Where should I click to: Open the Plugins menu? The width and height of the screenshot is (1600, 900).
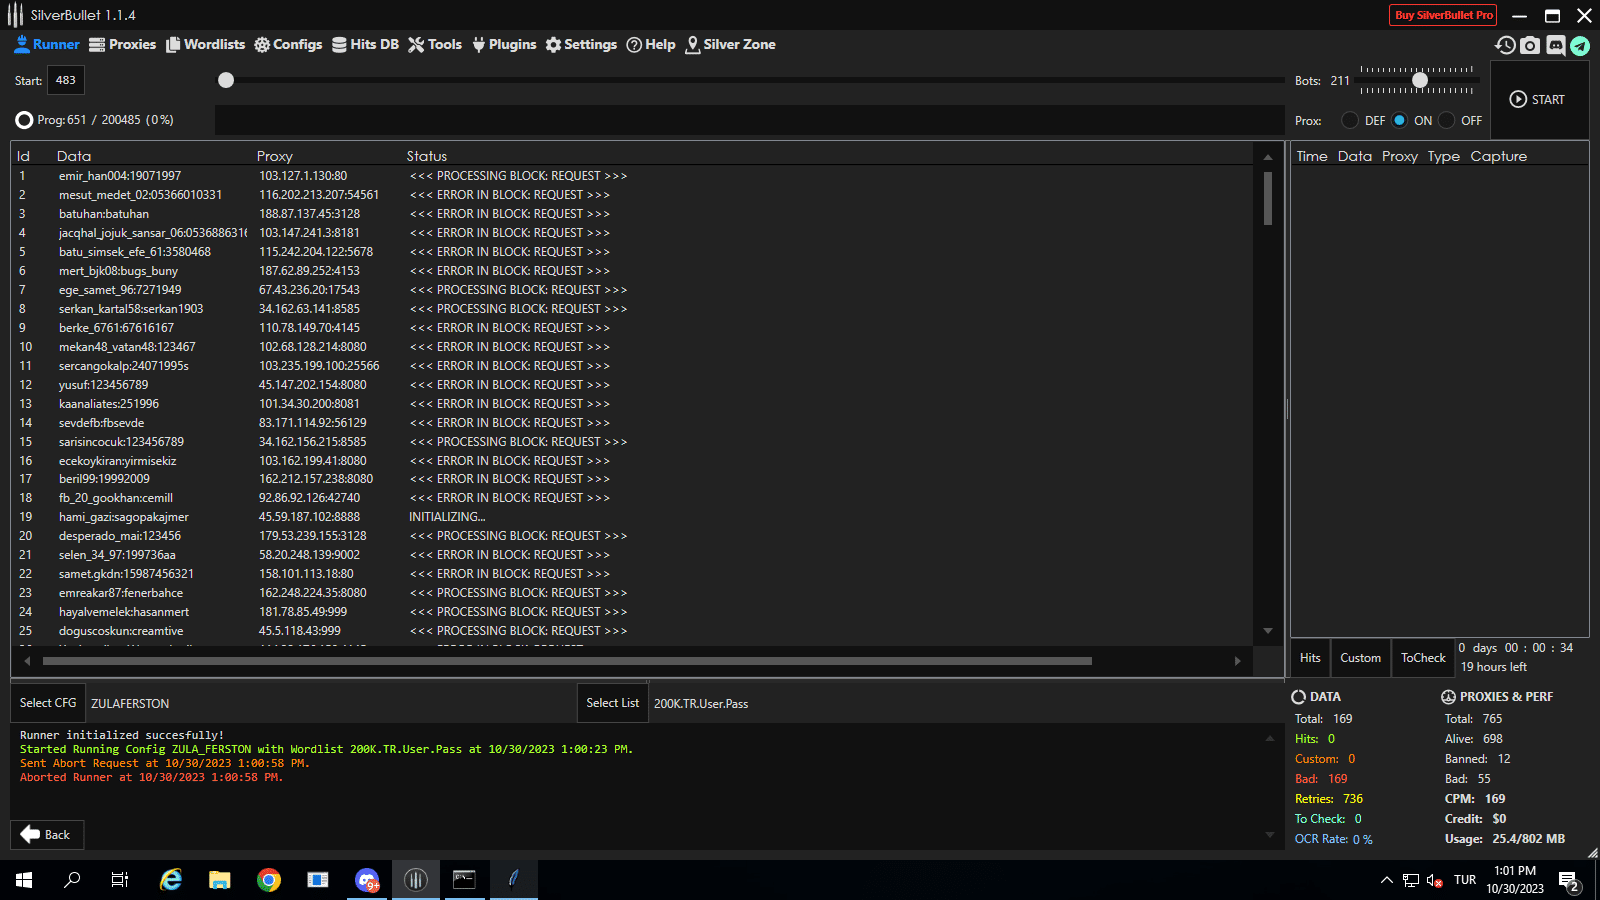point(504,45)
